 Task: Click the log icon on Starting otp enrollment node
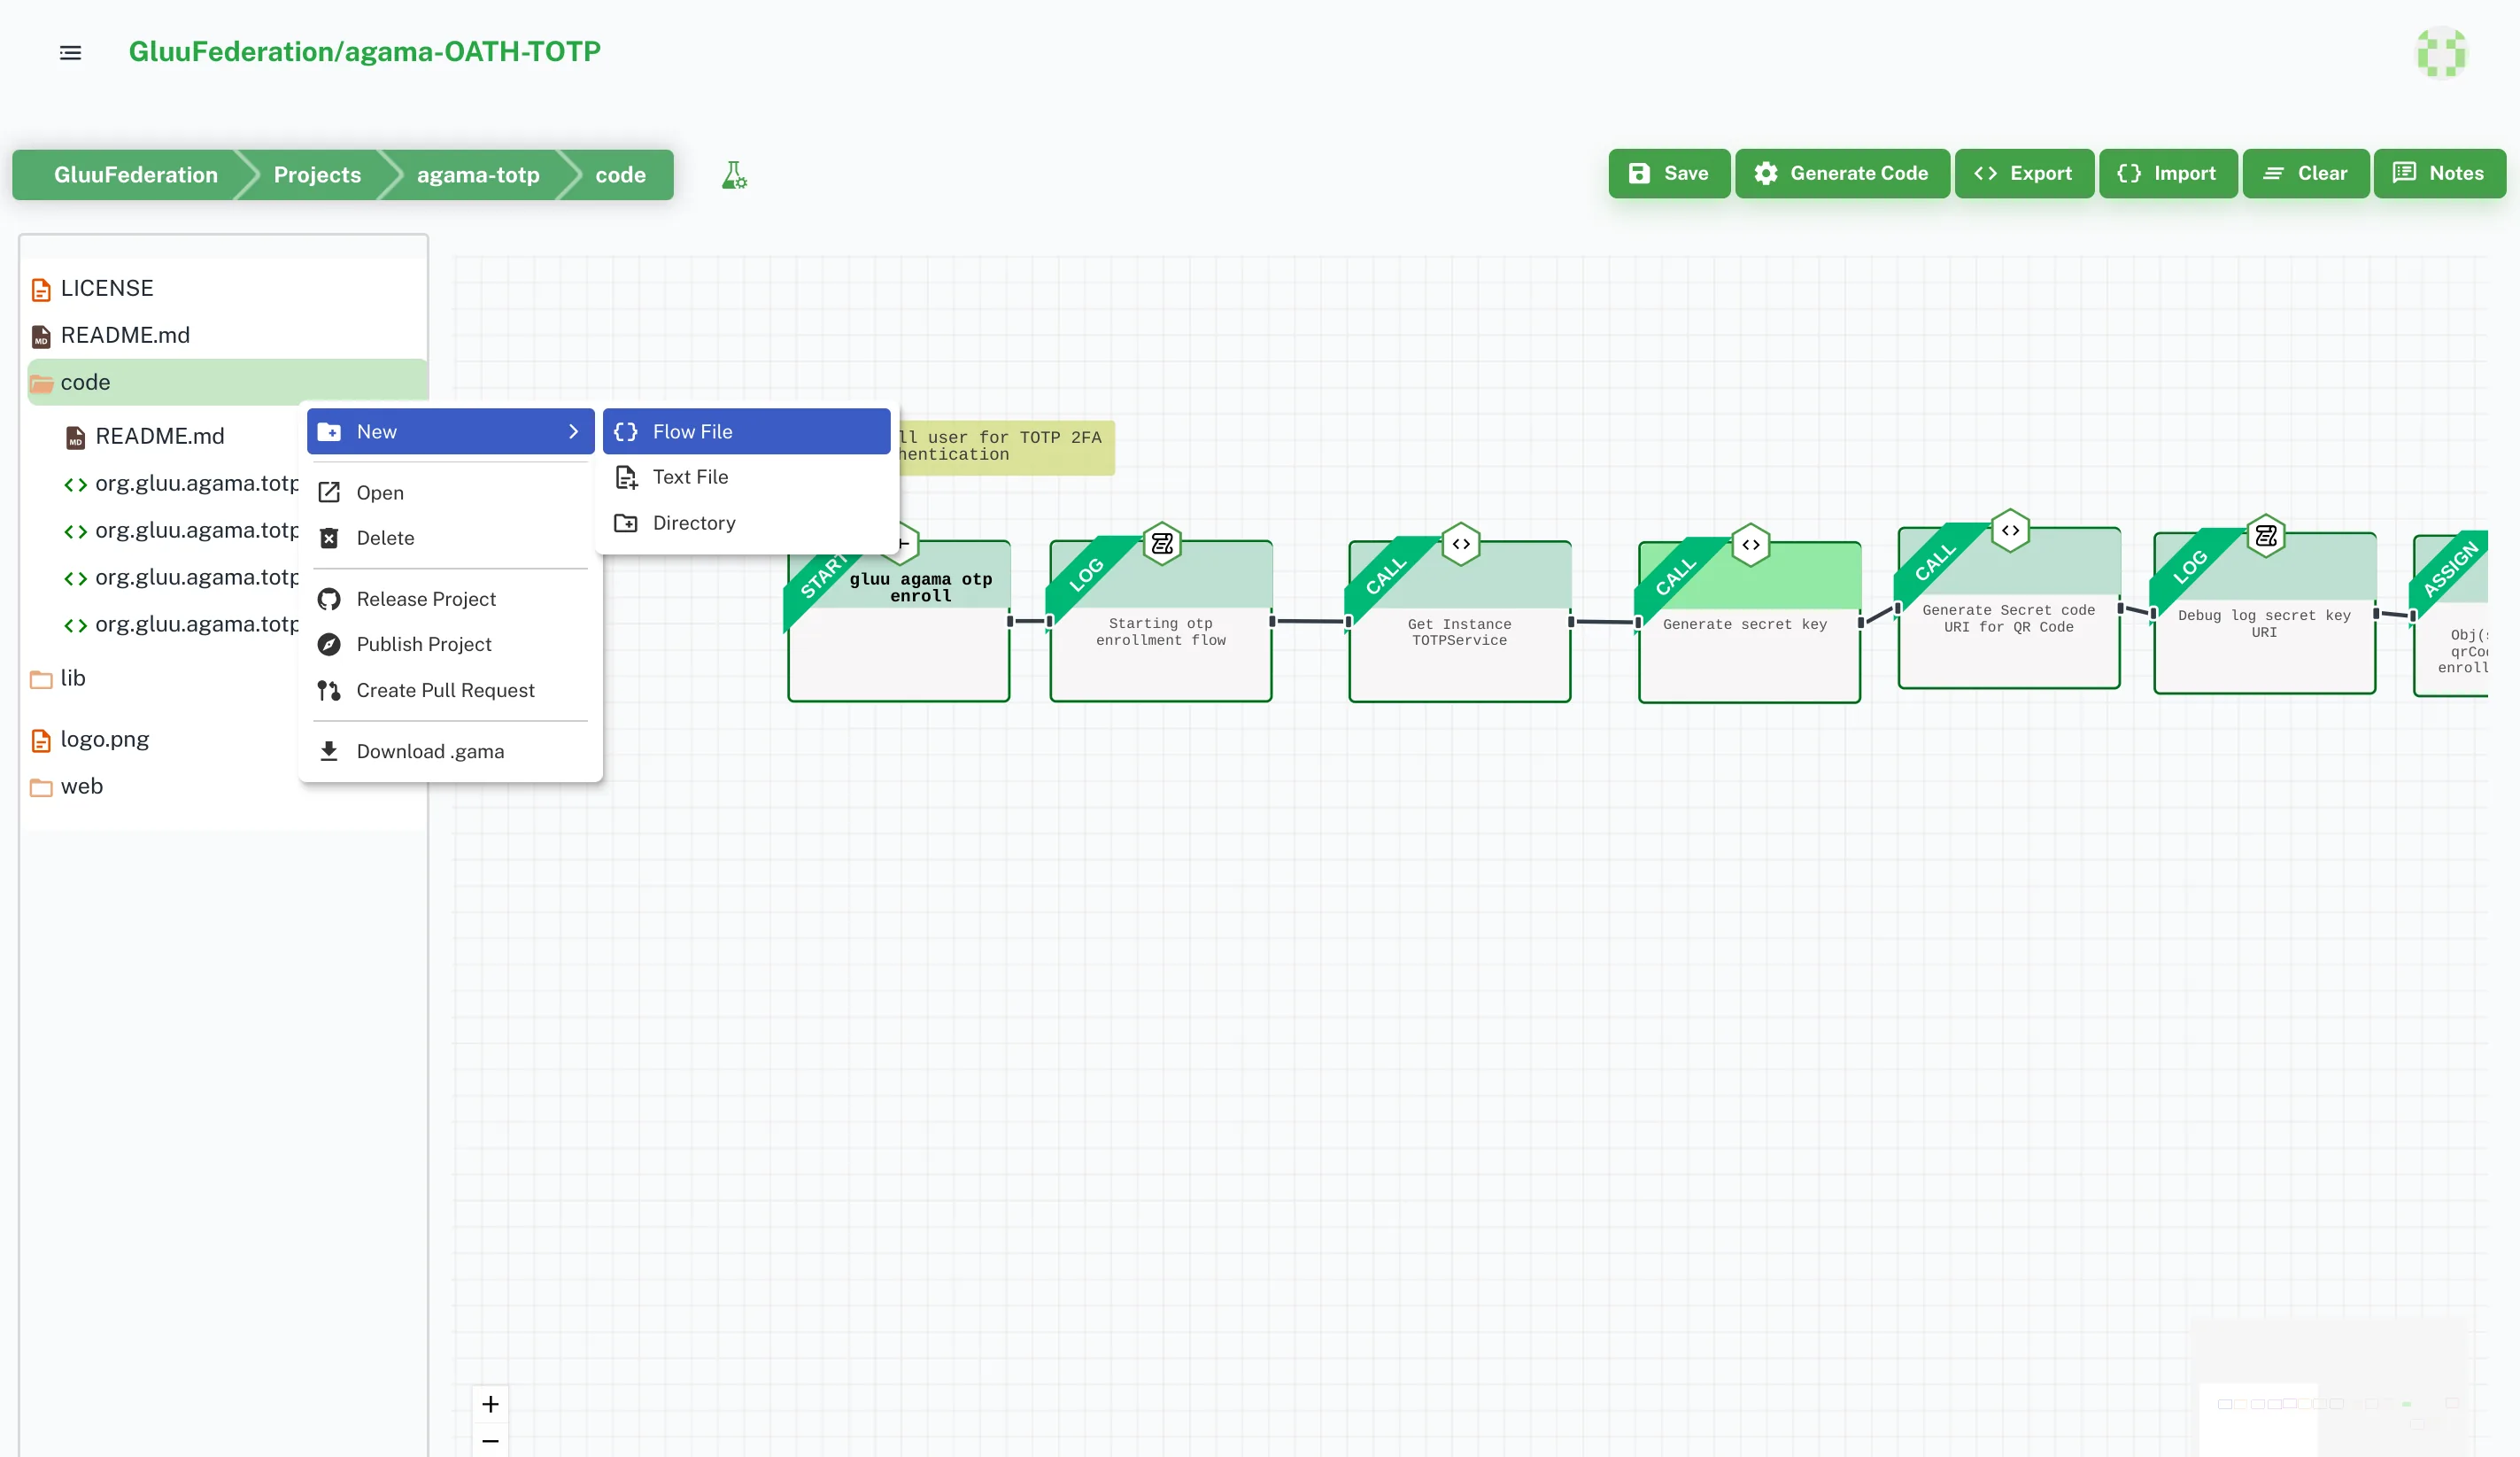pyautogui.click(x=1162, y=544)
